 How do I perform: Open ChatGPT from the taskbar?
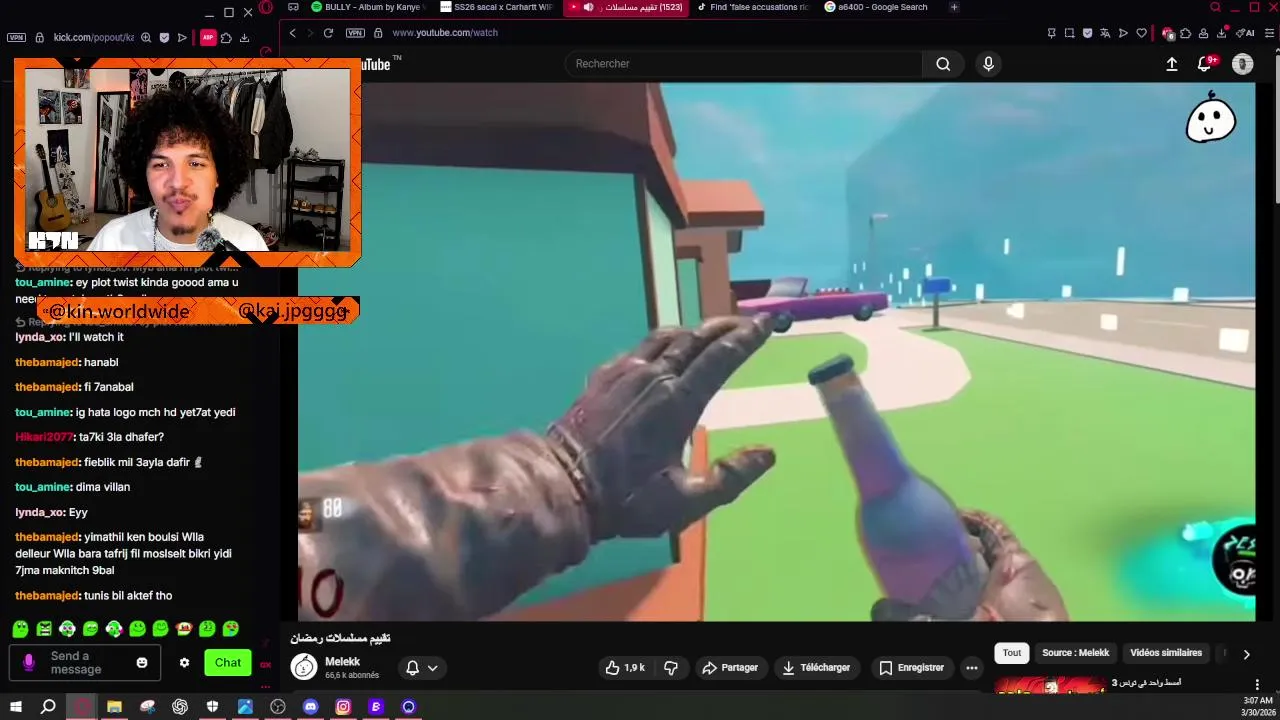pyautogui.click(x=180, y=707)
